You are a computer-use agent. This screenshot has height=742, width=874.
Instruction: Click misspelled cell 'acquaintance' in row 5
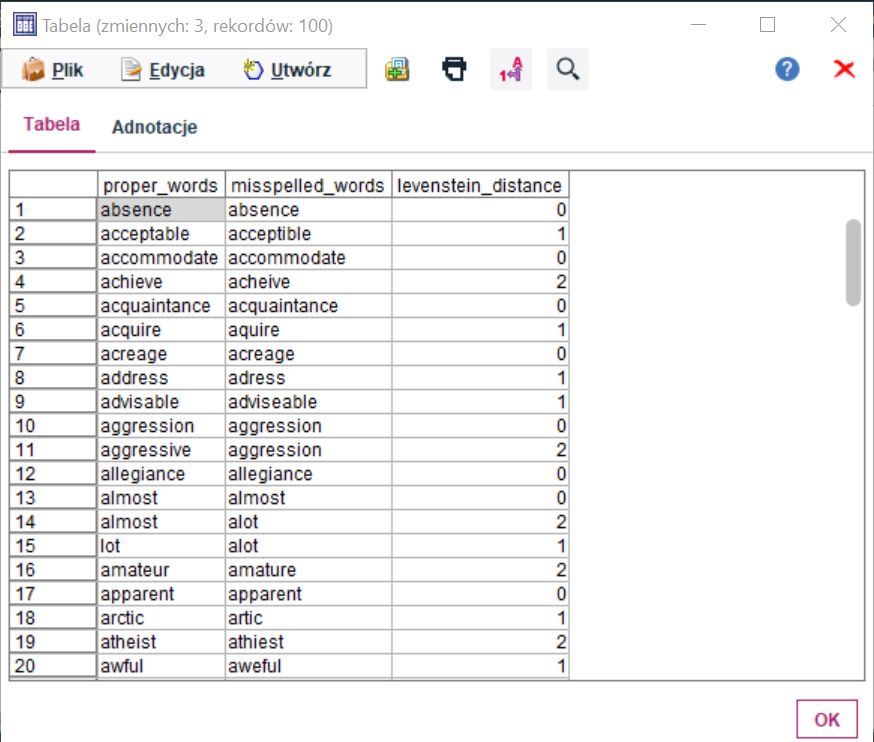tap(308, 305)
